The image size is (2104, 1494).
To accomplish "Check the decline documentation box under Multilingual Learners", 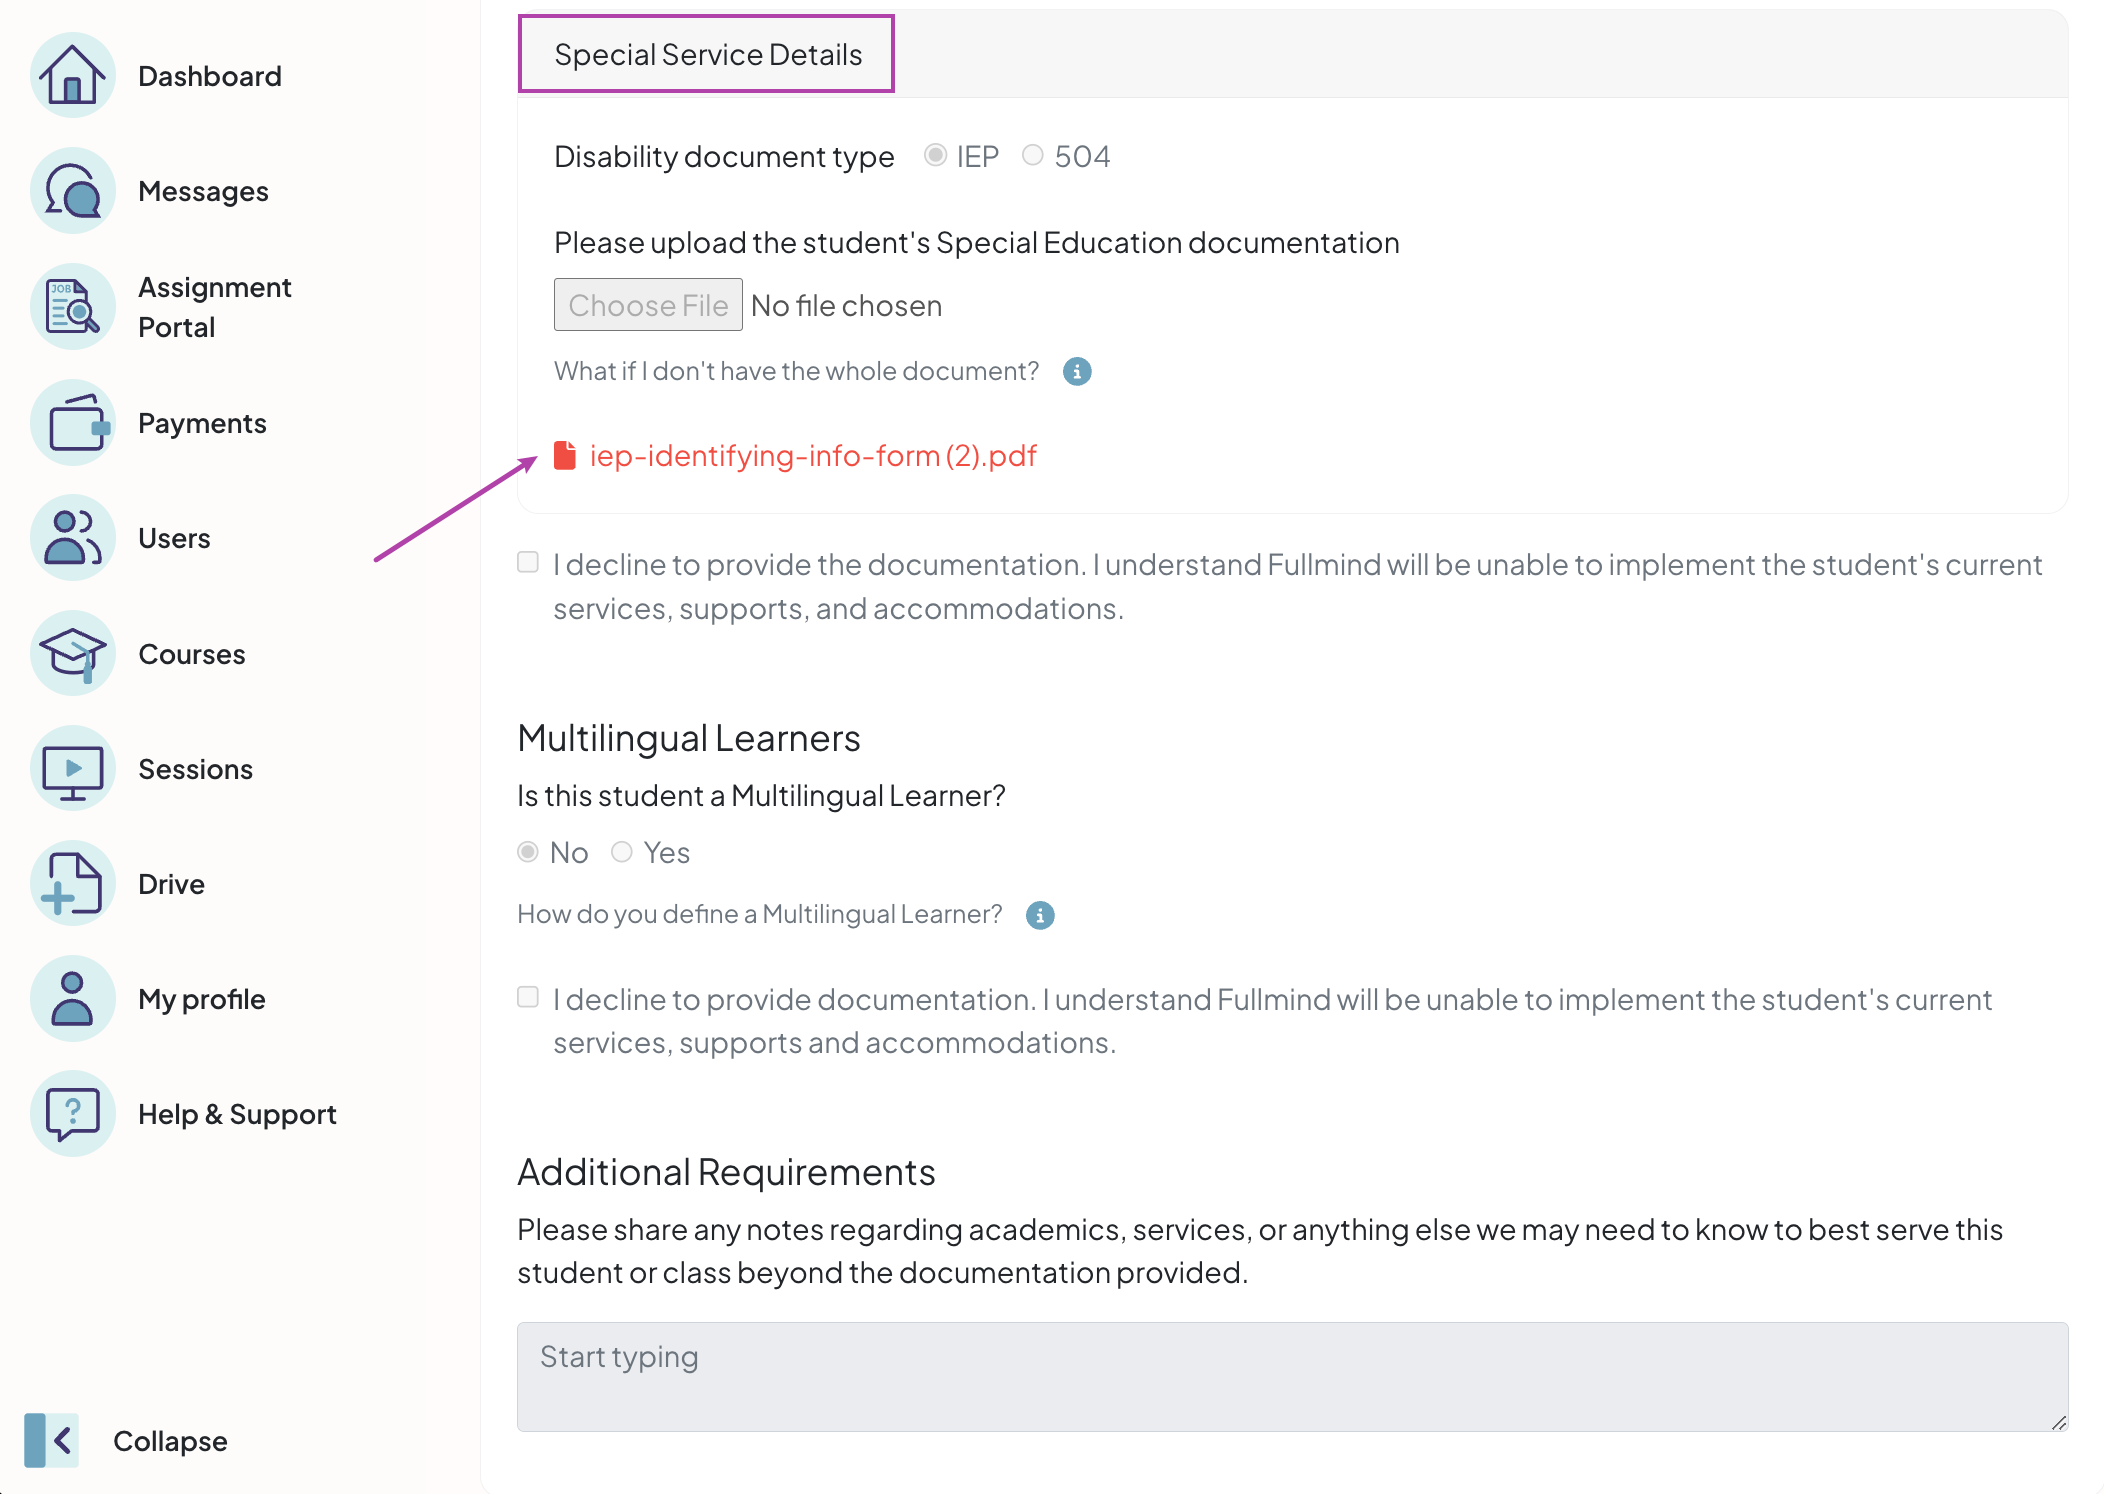I will point(527,996).
